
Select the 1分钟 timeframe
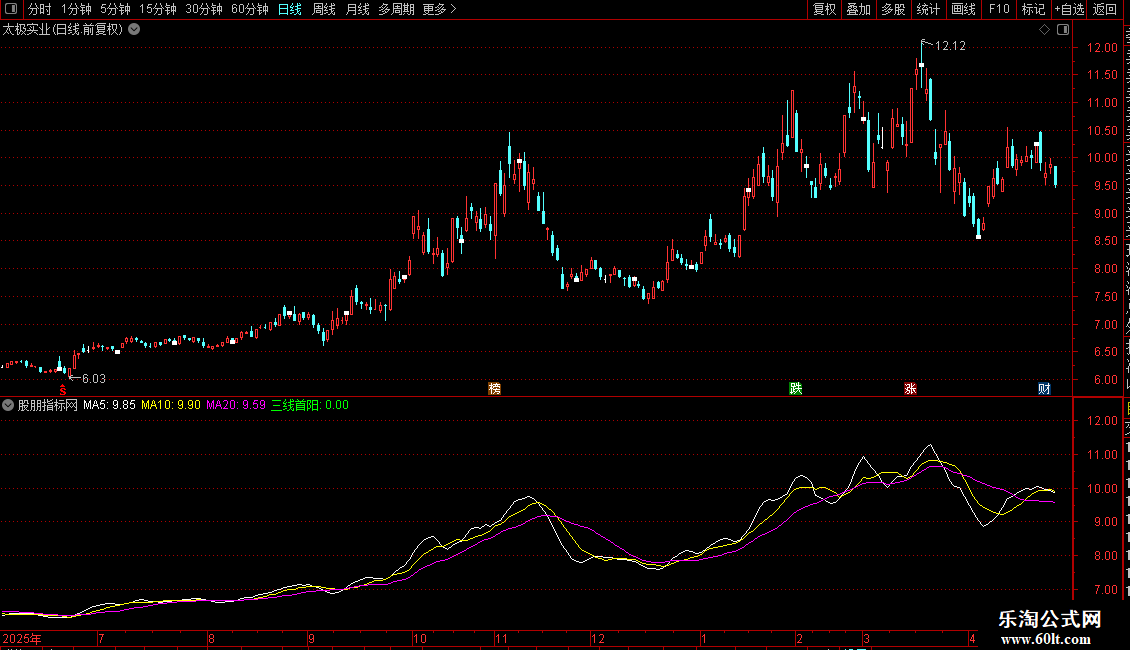tap(76, 9)
